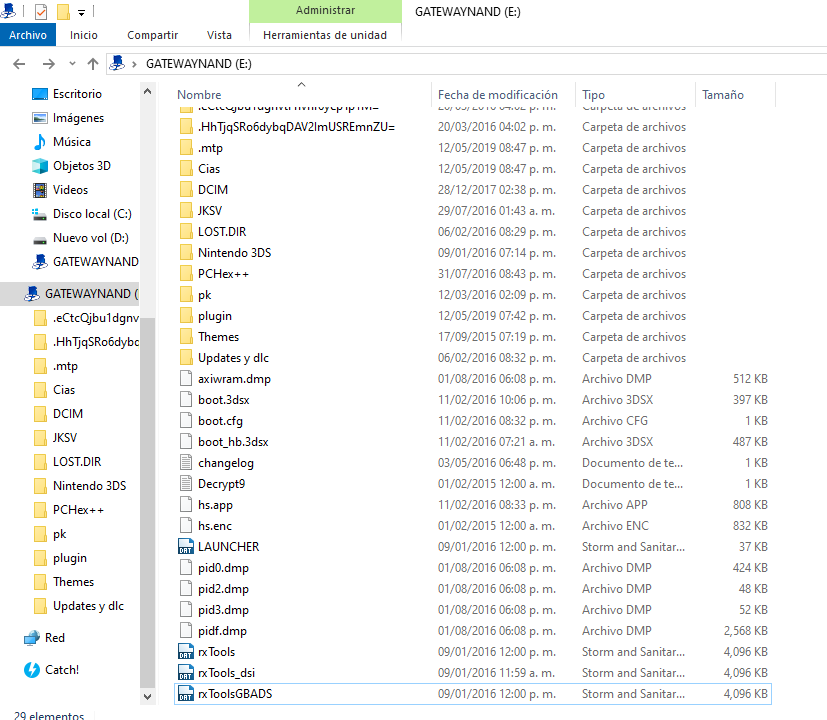Go forward with the forward arrow
Screen dimensions: 827x720
point(49,64)
